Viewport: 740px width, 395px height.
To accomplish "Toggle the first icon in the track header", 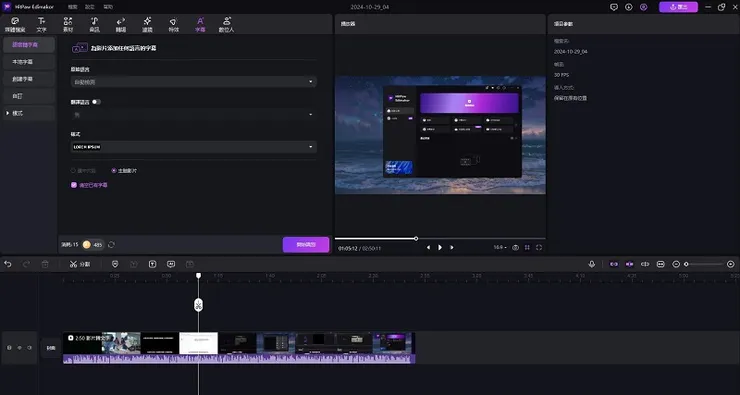I will [x=8, y=348].
